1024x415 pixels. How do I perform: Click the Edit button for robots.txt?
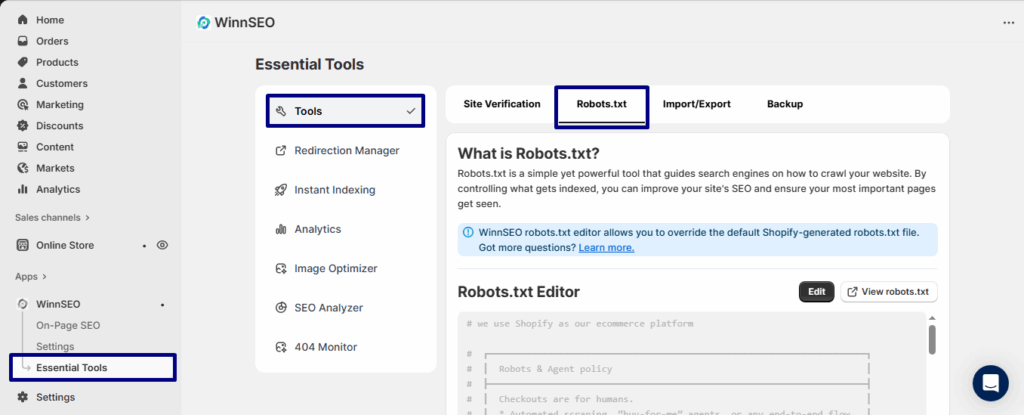(816, 292)
